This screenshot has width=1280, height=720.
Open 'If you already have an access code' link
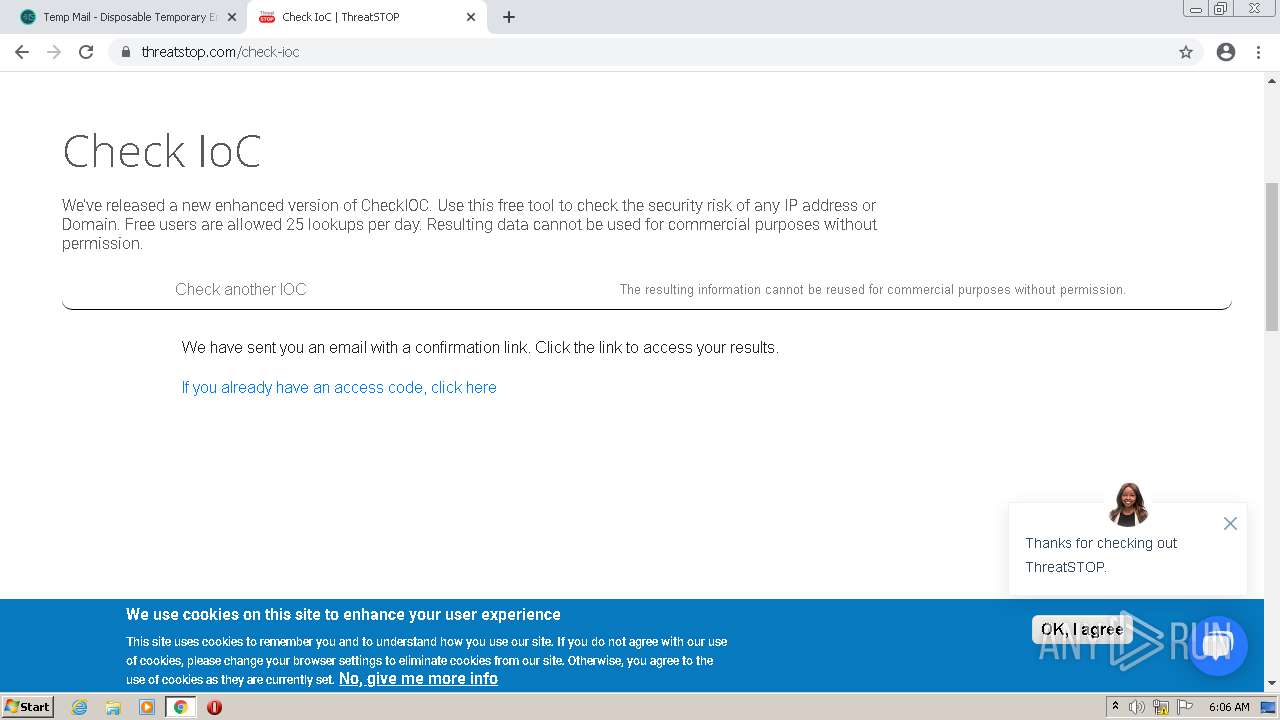click(339, 387)
